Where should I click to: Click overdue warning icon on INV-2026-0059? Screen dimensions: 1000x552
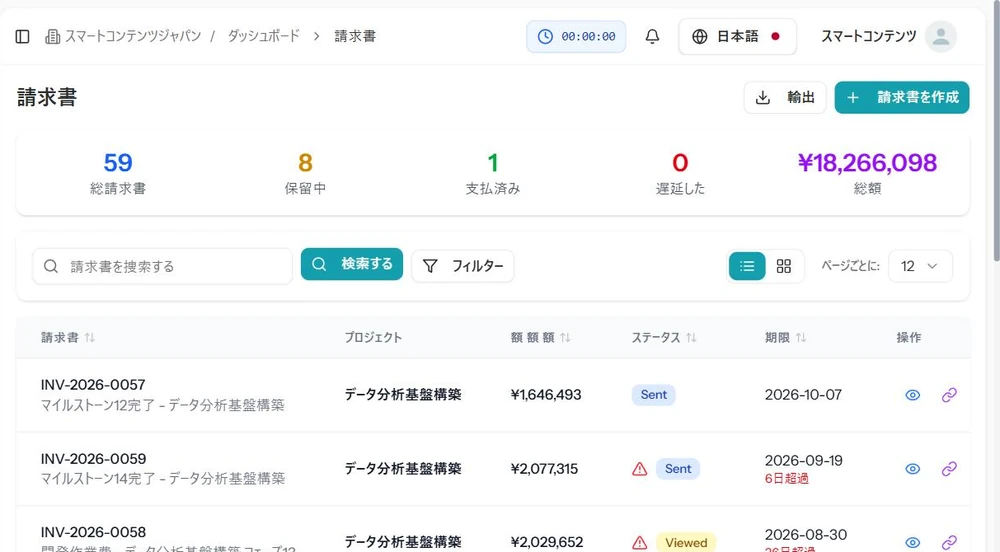point(640,469)
